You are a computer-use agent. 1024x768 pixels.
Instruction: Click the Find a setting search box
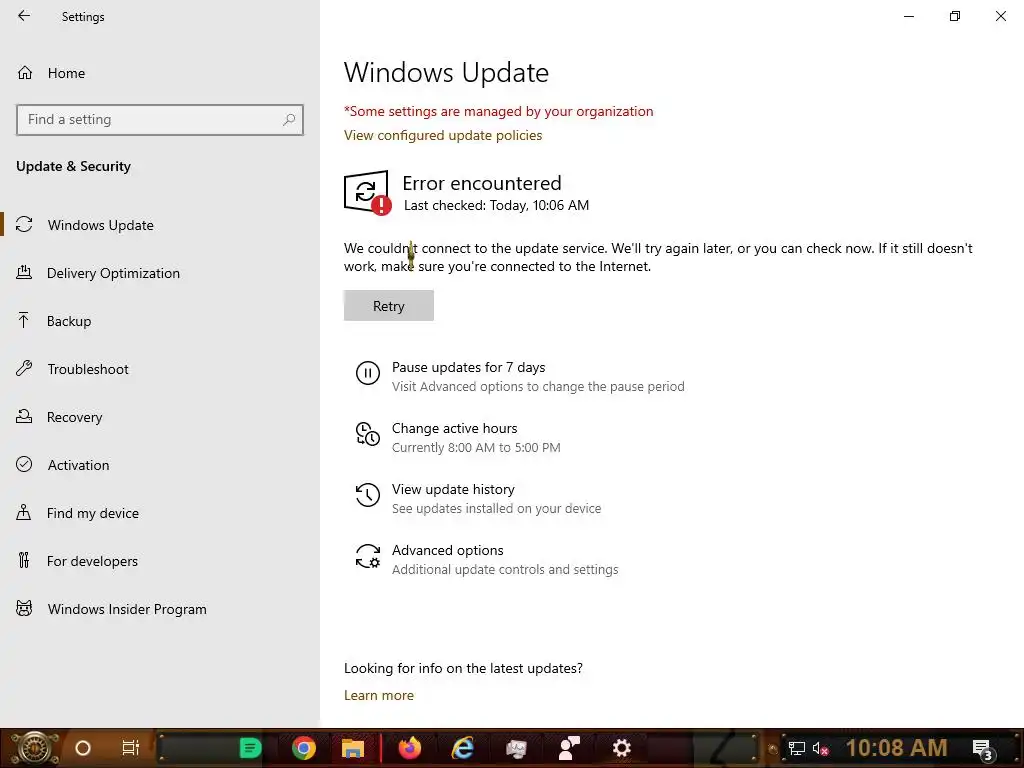click(x=160, y=120)
